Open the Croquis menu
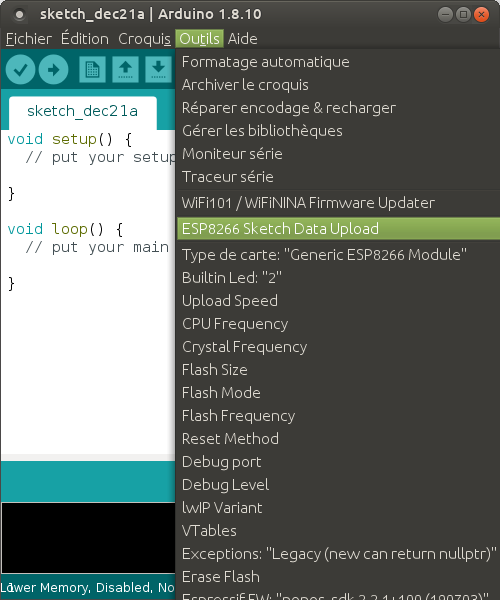This screenshot has width=500, height=600. point(144,39)
